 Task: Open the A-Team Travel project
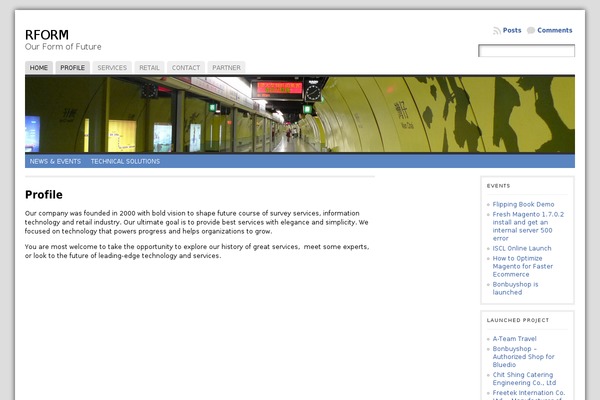(515, 339)
